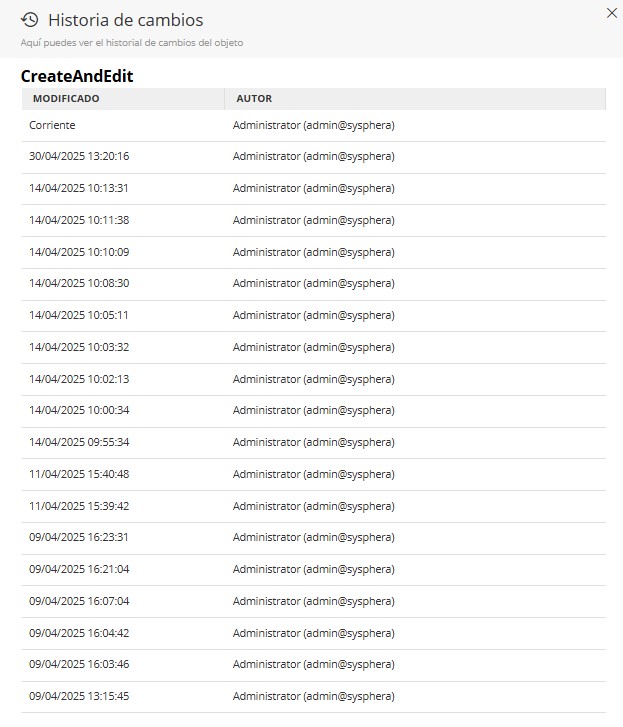Select the 14/04/2025 09:55:34 version
The image size is (623, 727).
point(79,442)
